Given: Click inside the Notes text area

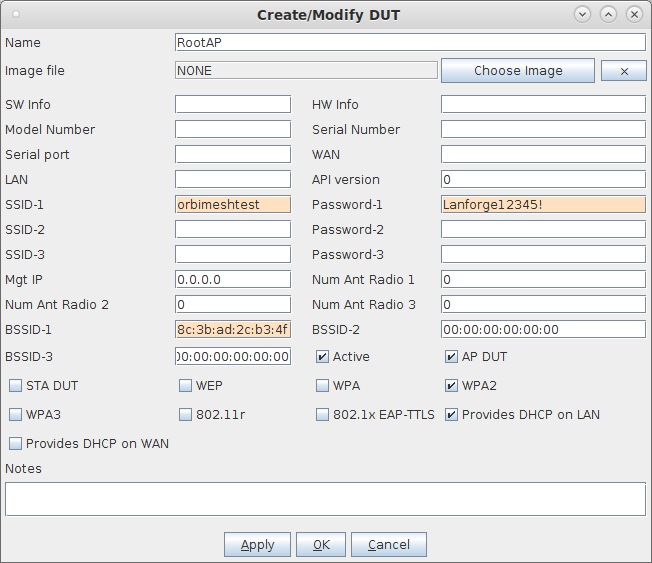Looking at the screenshot, I should (325, 499).
